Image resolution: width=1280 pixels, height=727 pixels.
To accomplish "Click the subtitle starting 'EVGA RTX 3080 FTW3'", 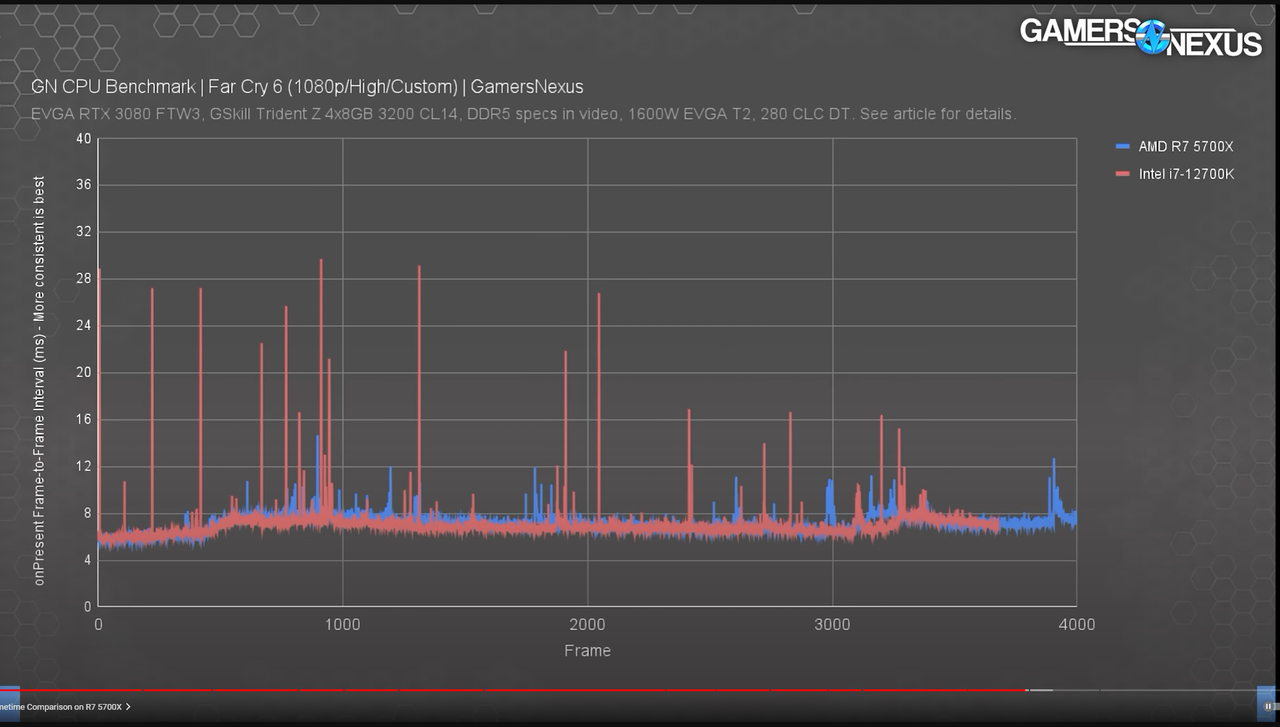I will pos(523,114).
